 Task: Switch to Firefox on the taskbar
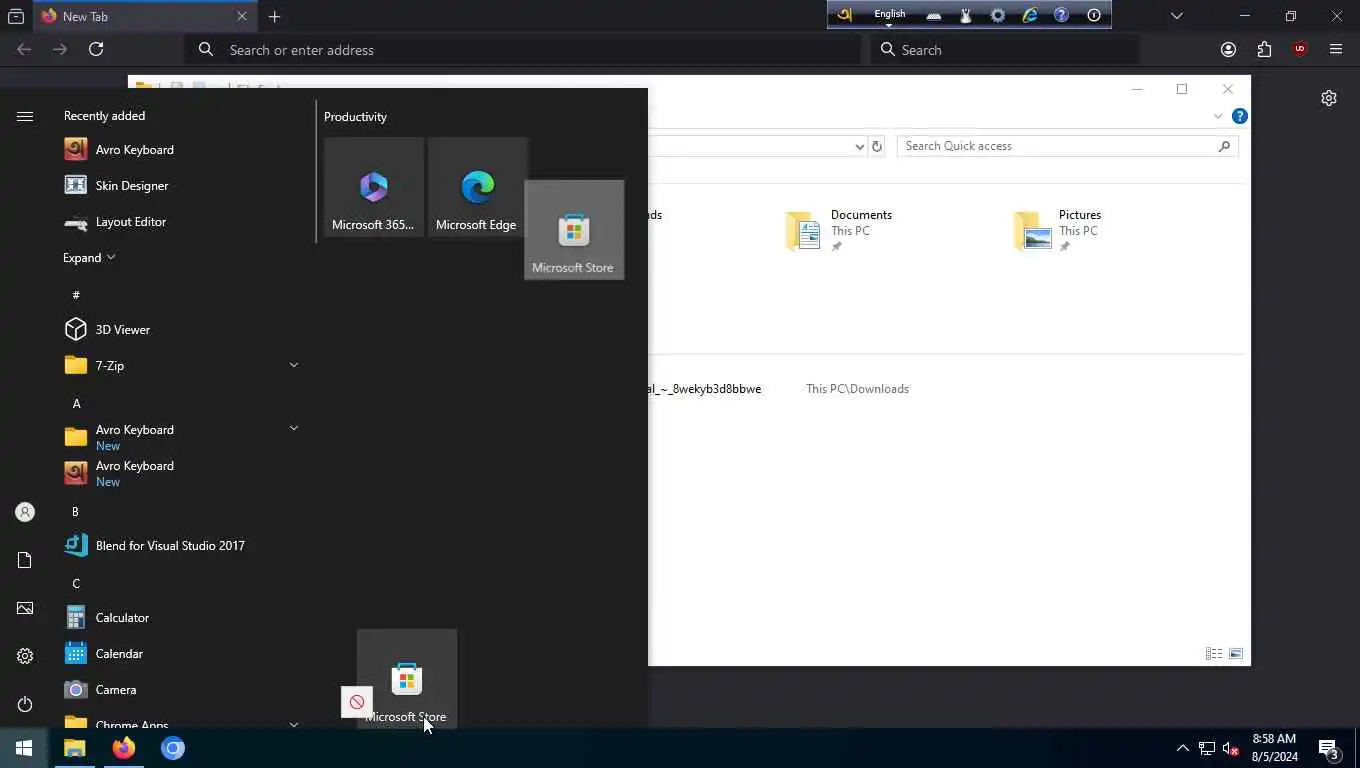pyautogui.click(x=124, y=748)
